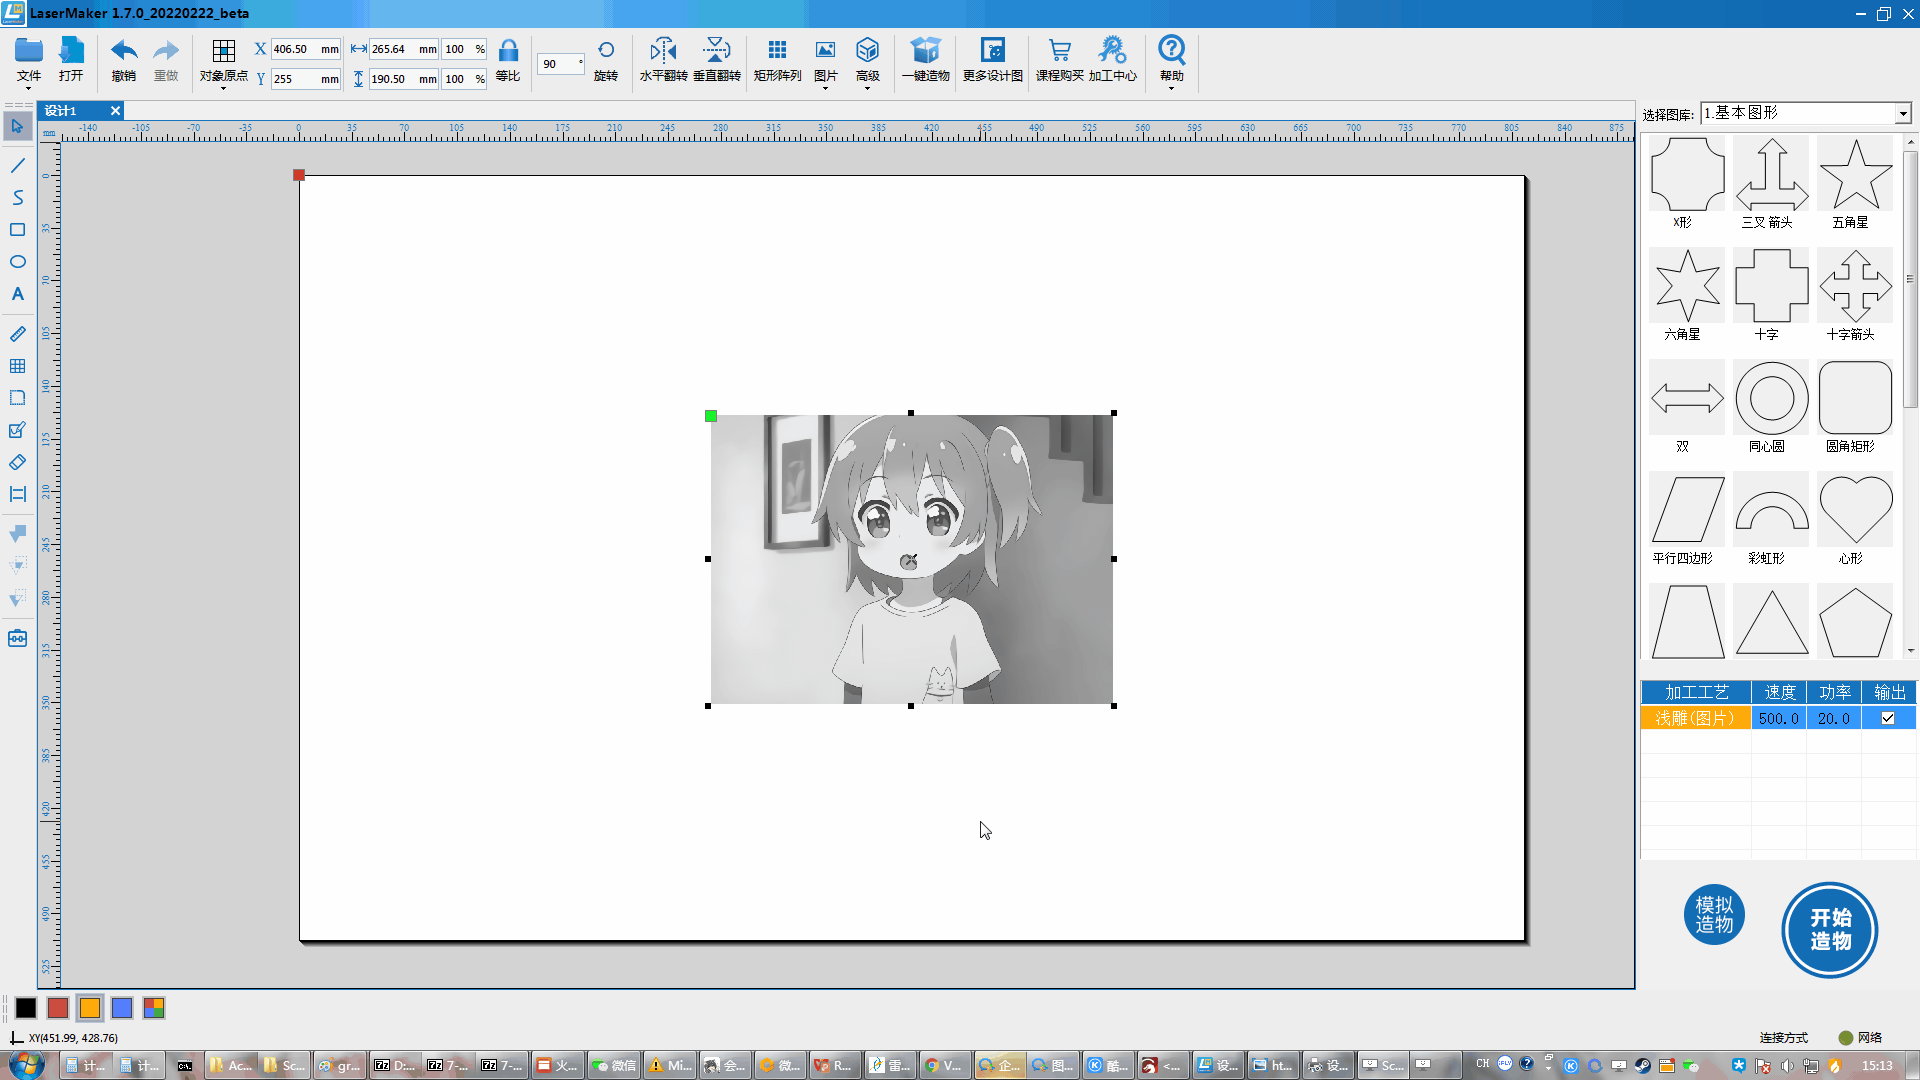
Task: Select the ellipse tool
Action: 17,261
